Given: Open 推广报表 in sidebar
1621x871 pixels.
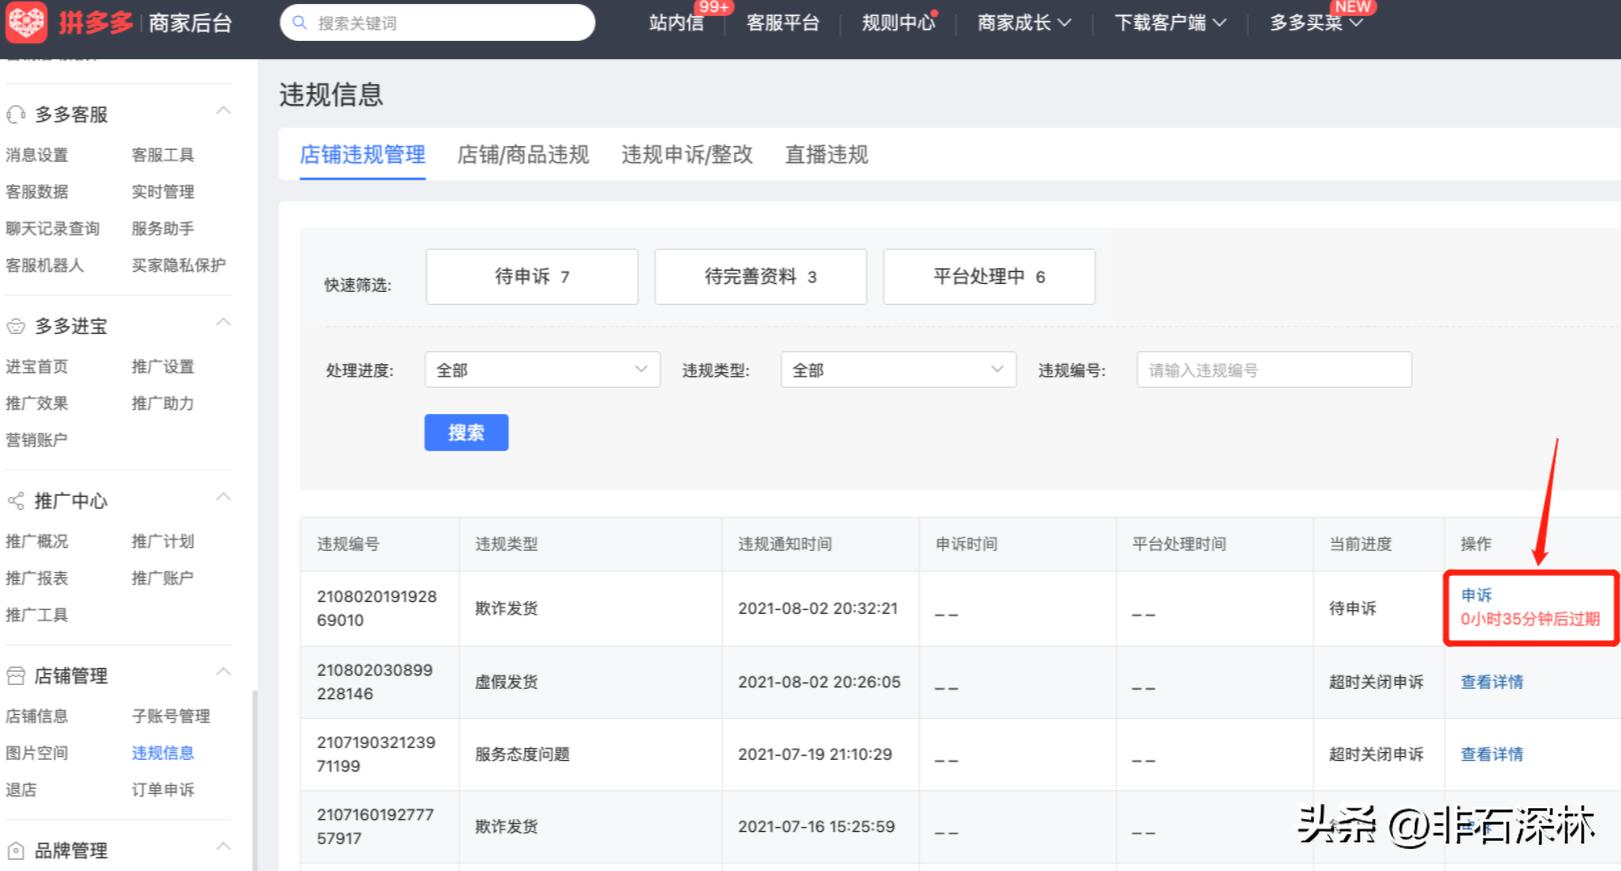Looking at the screenshot, I should point(37,578).
